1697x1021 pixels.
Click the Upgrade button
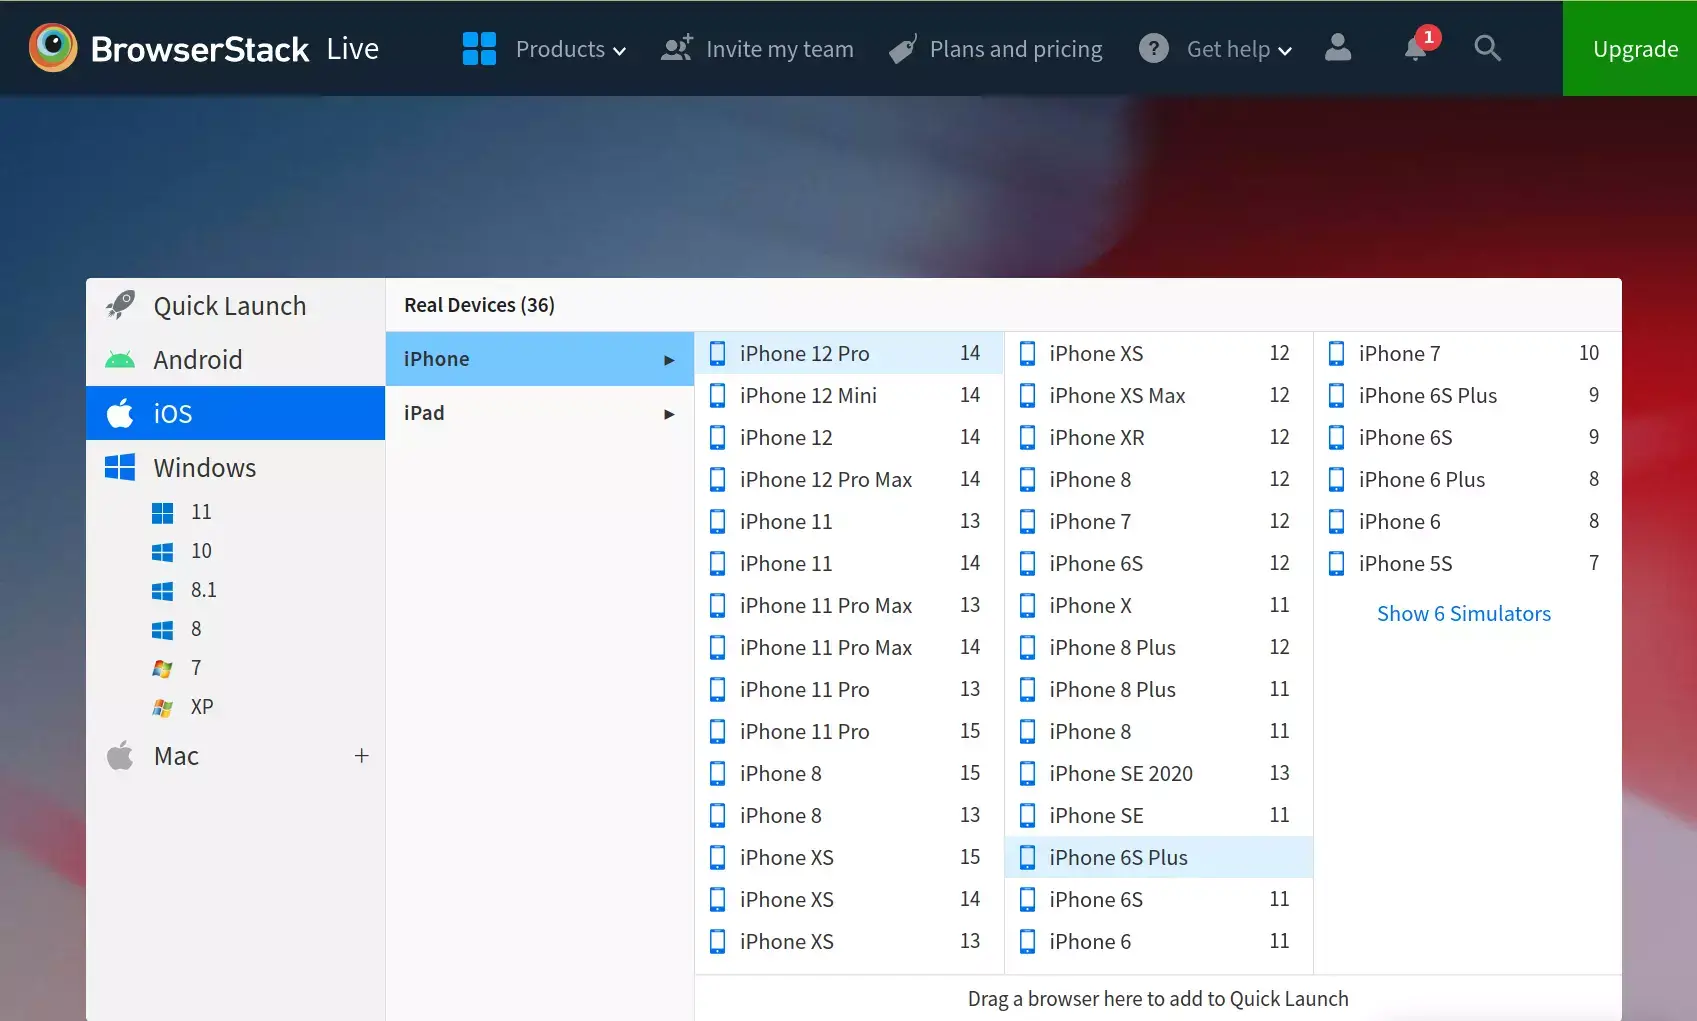click(1635, 48)
